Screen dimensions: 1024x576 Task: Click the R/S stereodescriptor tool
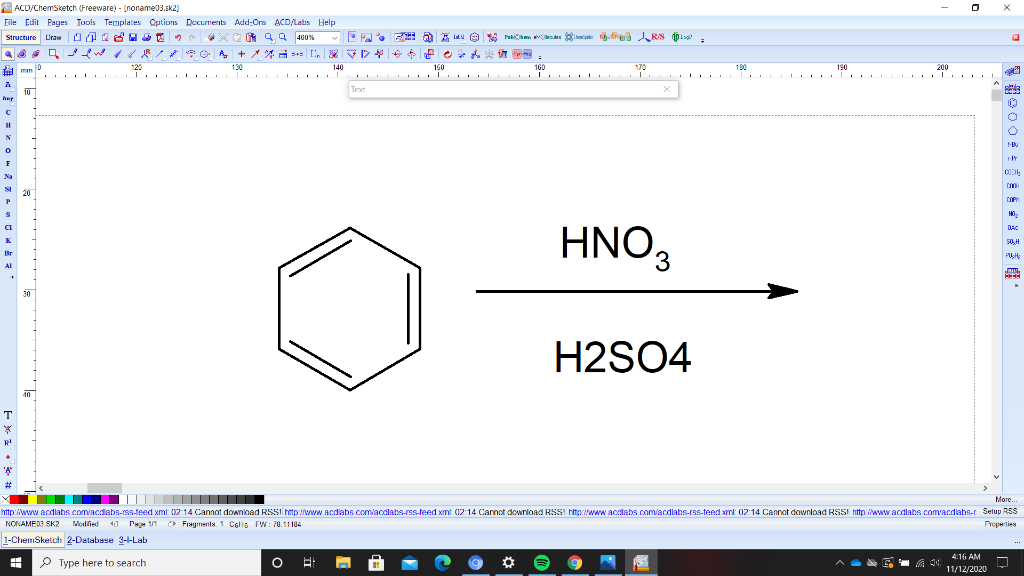pyautogui.click(x=657, y=38)
